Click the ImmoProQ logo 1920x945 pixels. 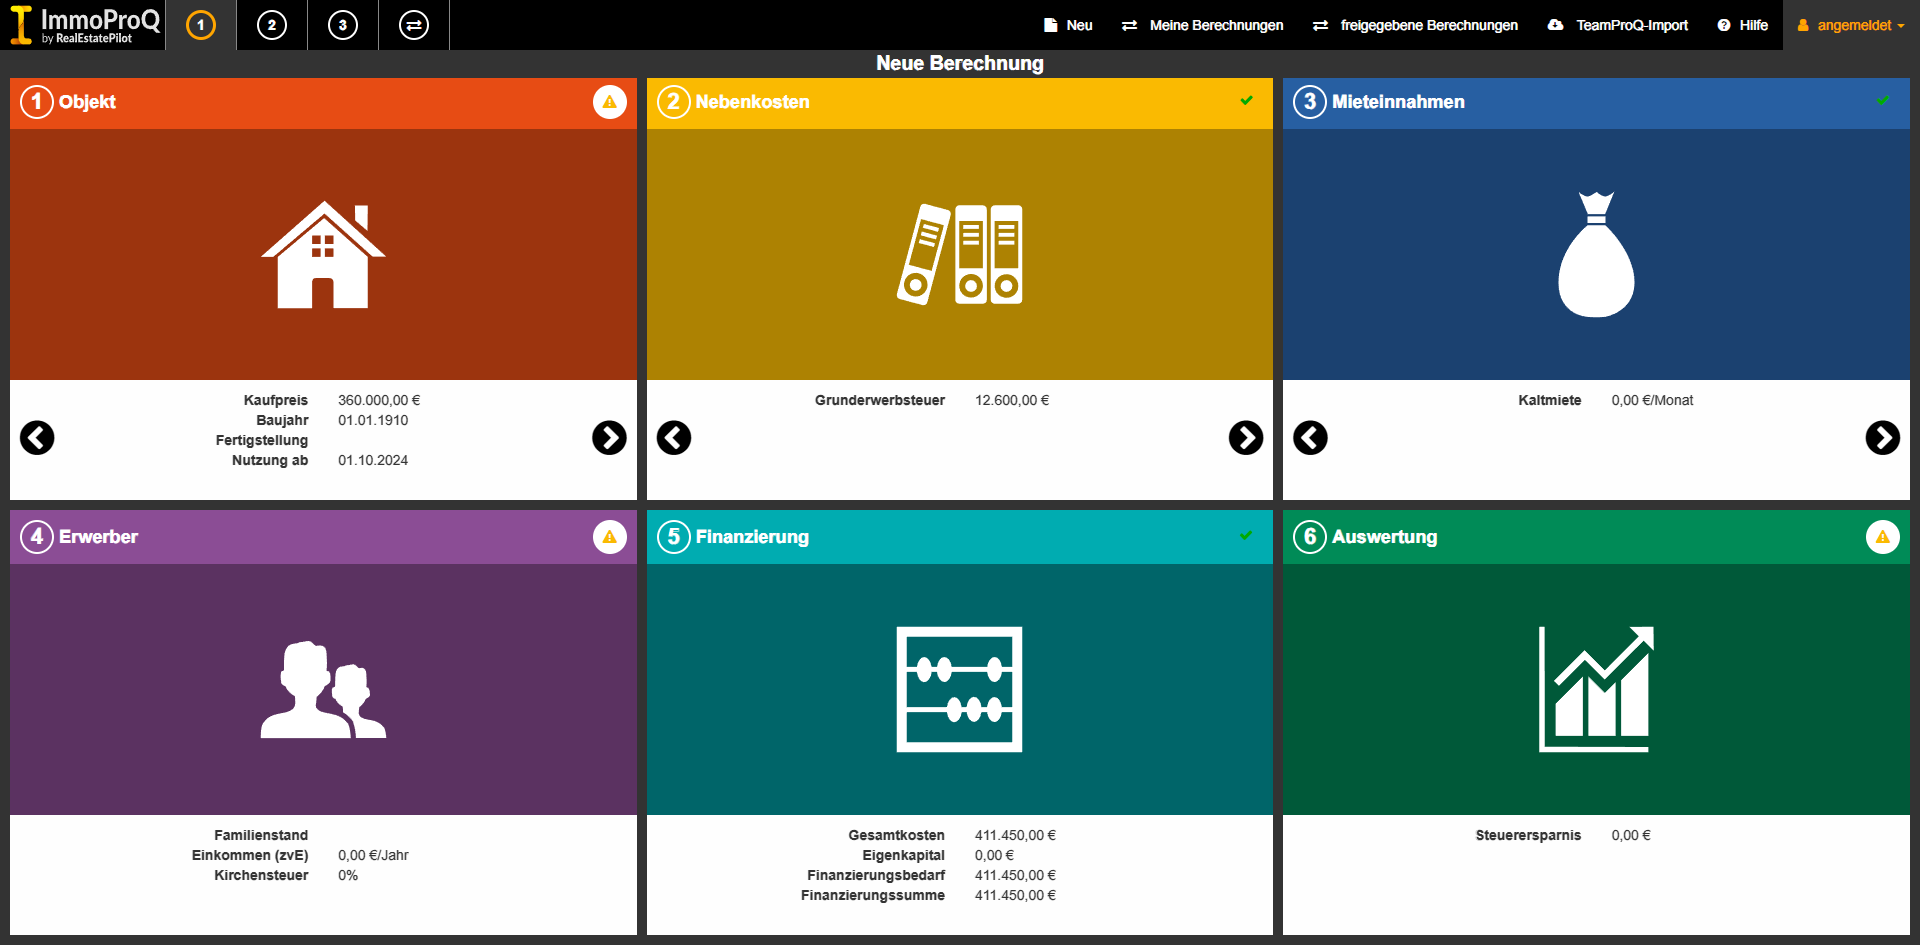click(x=80, y=24)
